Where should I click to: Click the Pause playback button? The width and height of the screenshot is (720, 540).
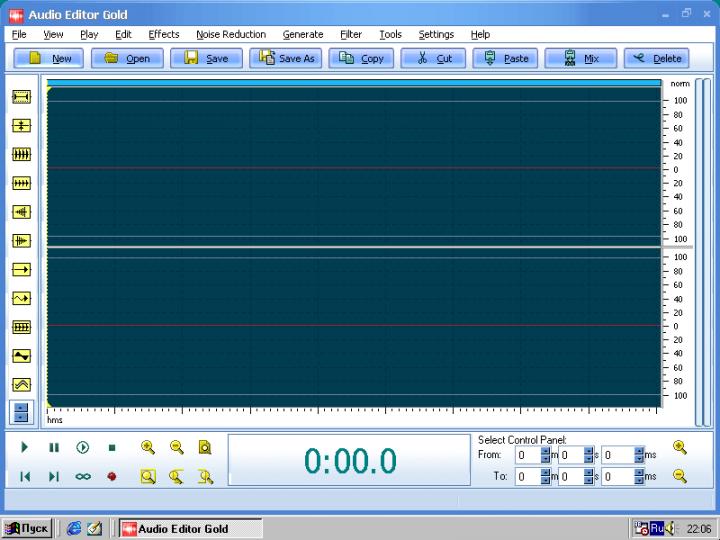pos(54,448)
